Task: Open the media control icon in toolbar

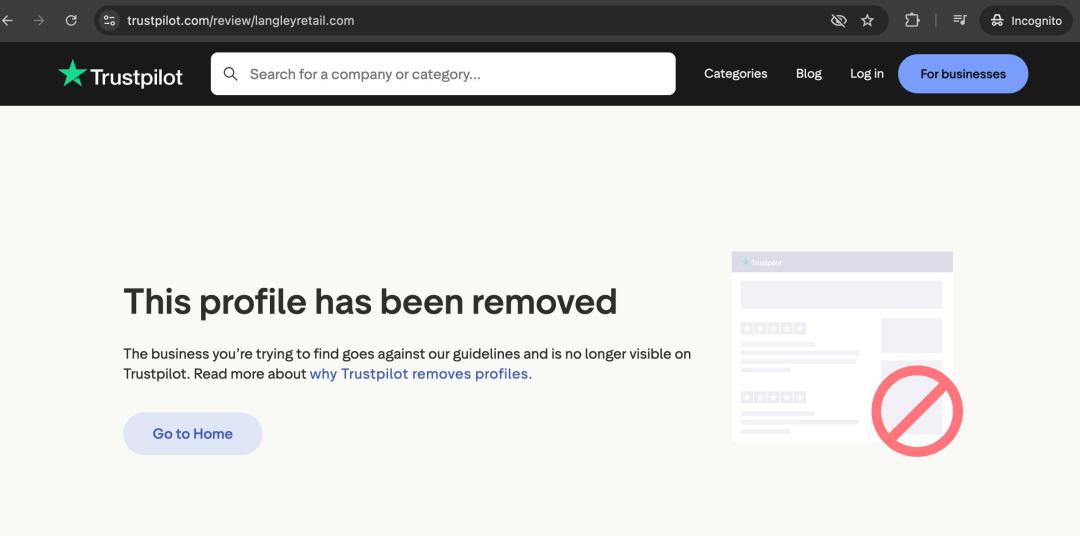Action: coord(959,21)
